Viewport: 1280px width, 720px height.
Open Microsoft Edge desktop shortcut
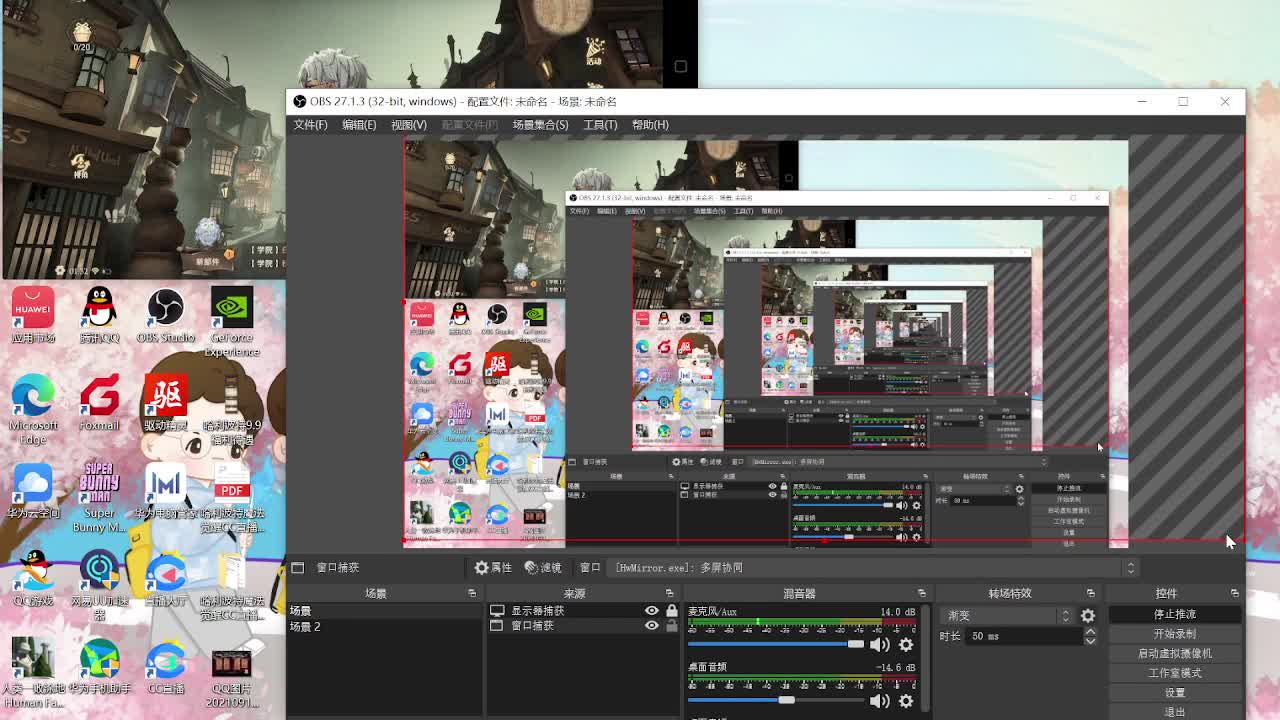point(33,409)
